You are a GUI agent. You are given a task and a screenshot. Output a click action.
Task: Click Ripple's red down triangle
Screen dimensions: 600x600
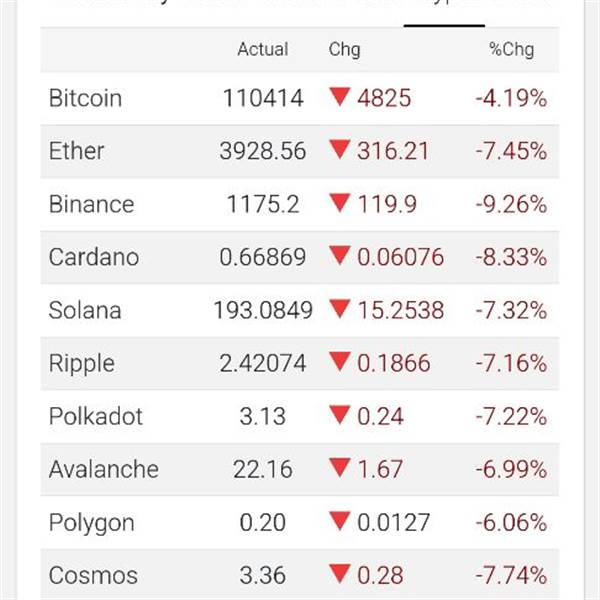tap(340, 362)
